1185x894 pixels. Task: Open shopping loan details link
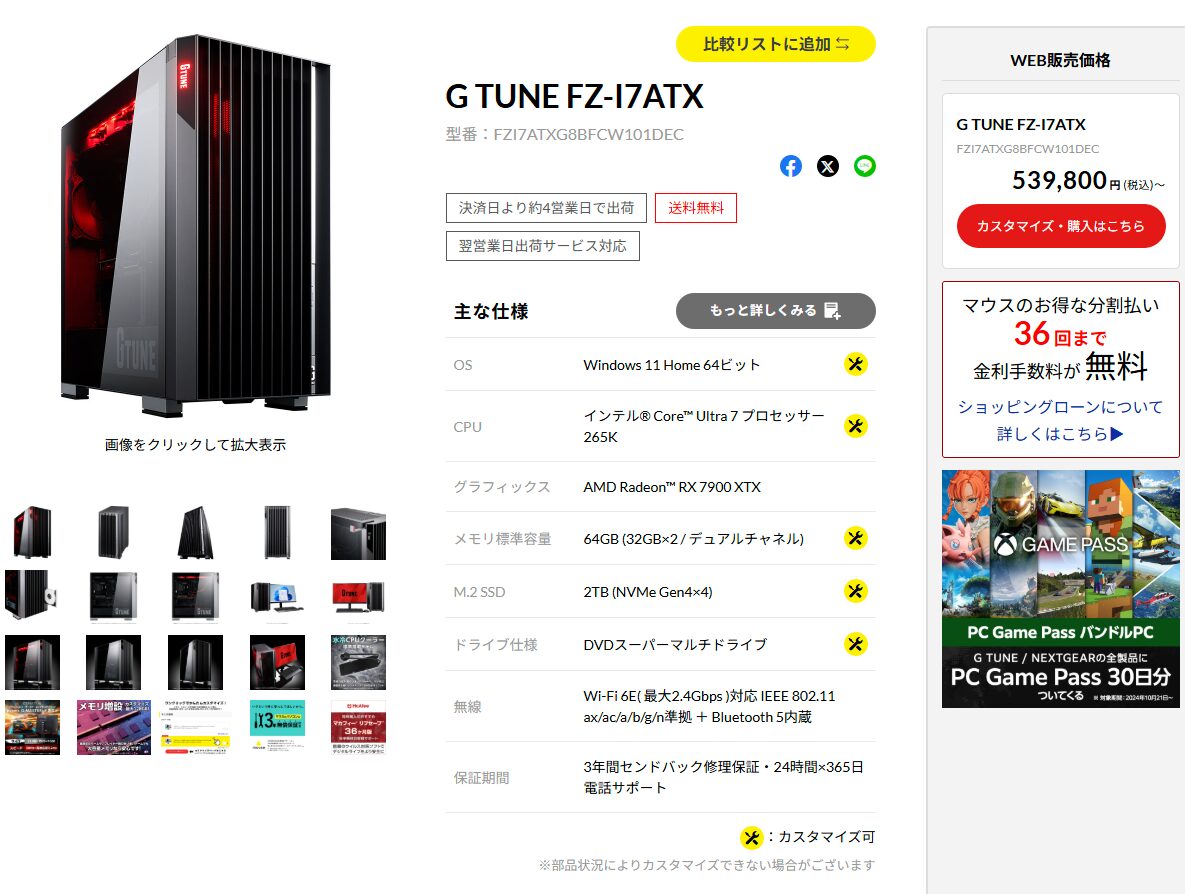click(1060, 420)
